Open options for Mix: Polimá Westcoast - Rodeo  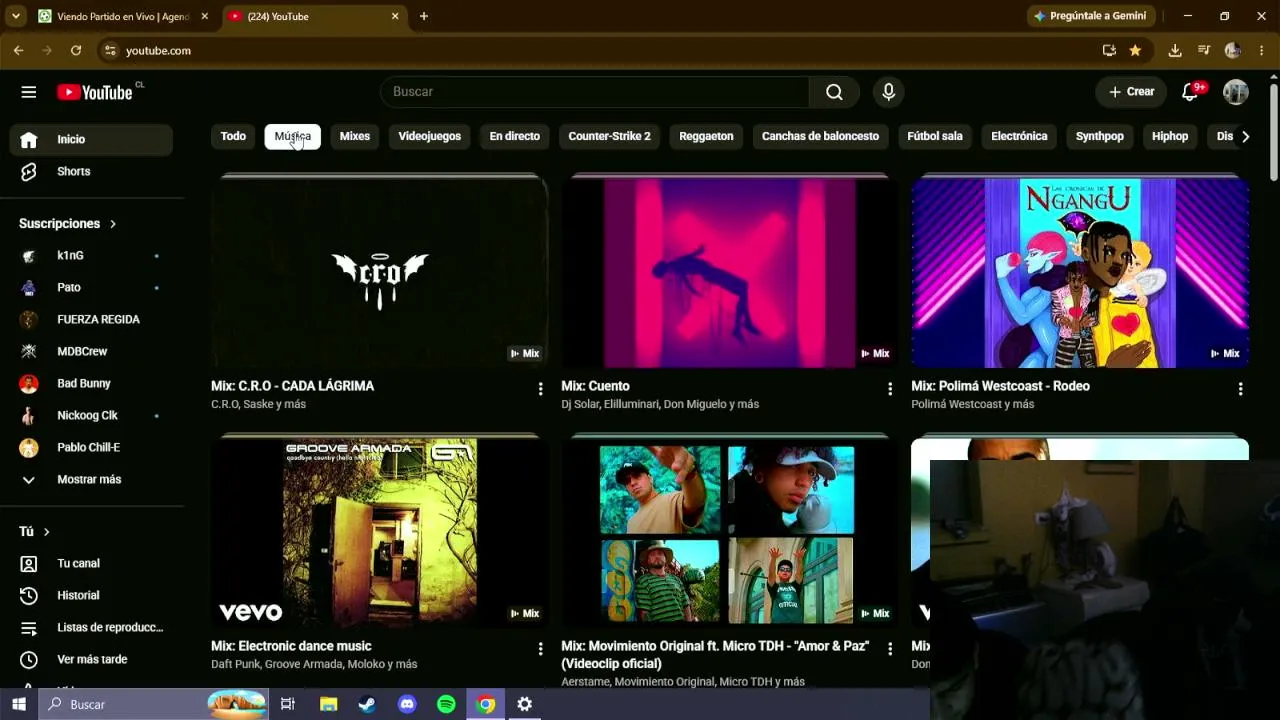(1240, 388)
